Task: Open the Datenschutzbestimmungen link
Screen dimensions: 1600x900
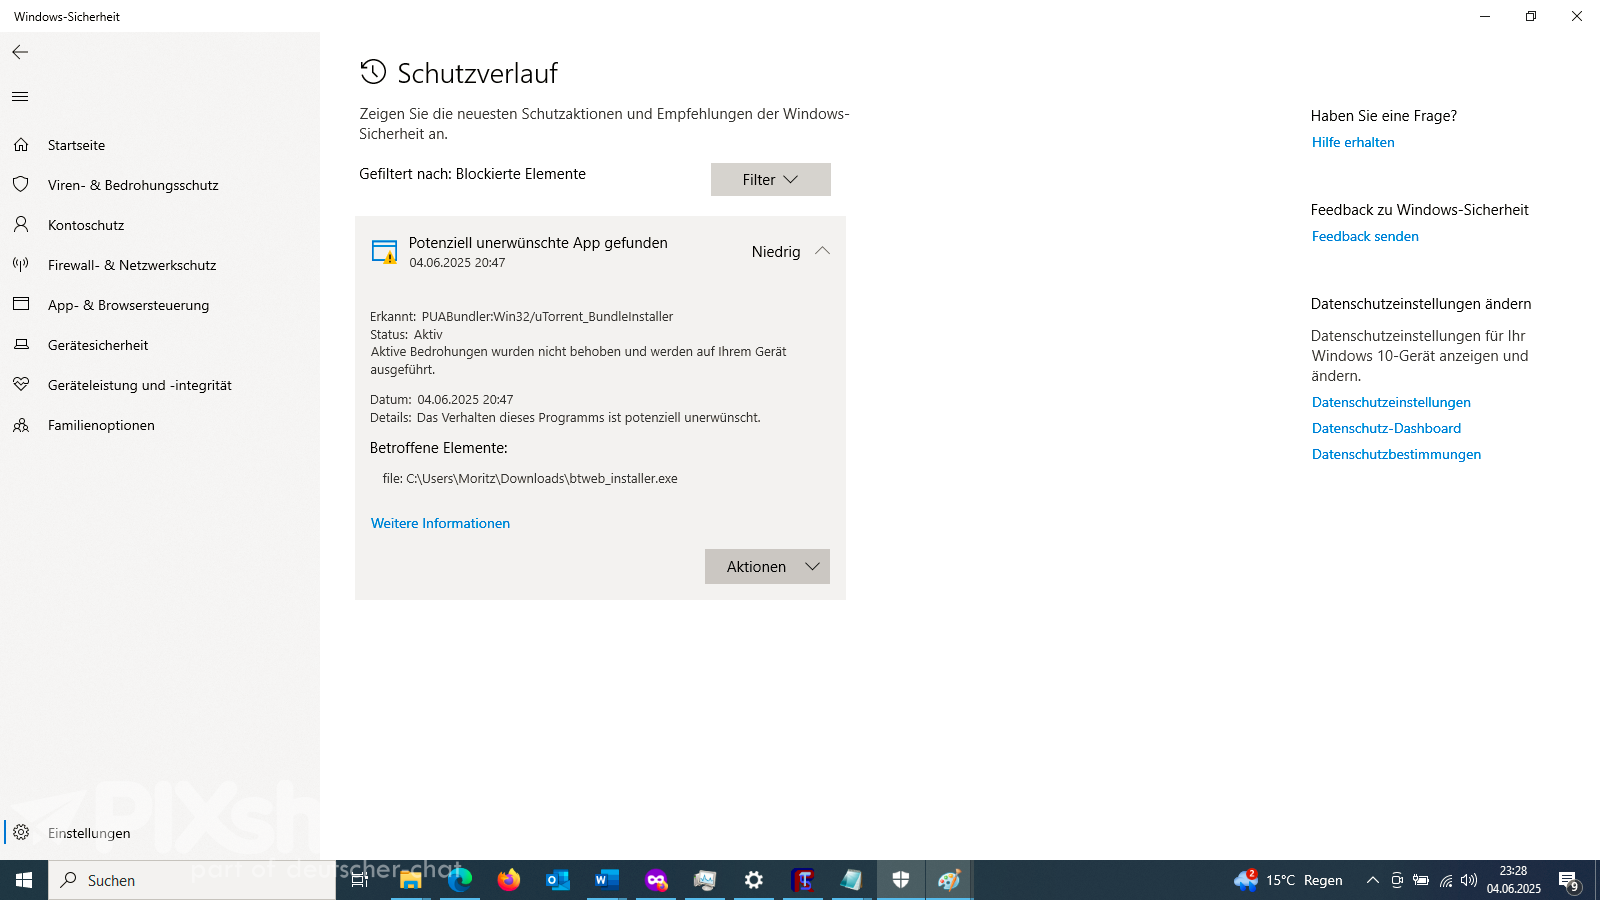Action: 1396,454
